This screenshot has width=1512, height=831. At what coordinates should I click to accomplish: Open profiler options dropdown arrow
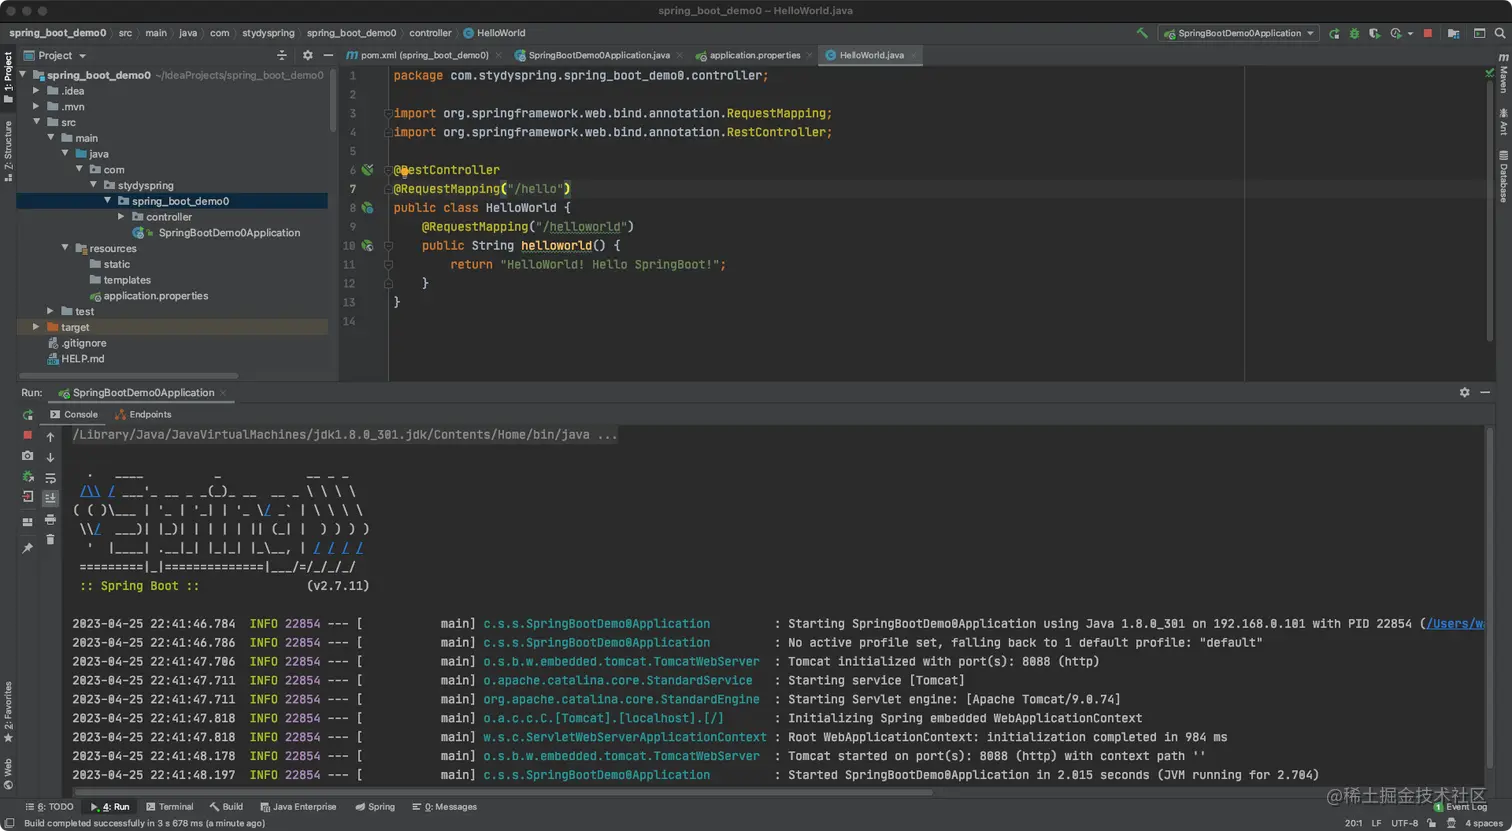point(1410,33)
